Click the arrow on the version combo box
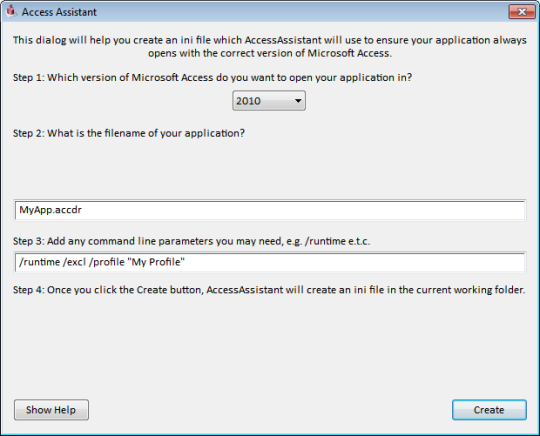This screenshot has height=436, width=540. coord(298,101)
